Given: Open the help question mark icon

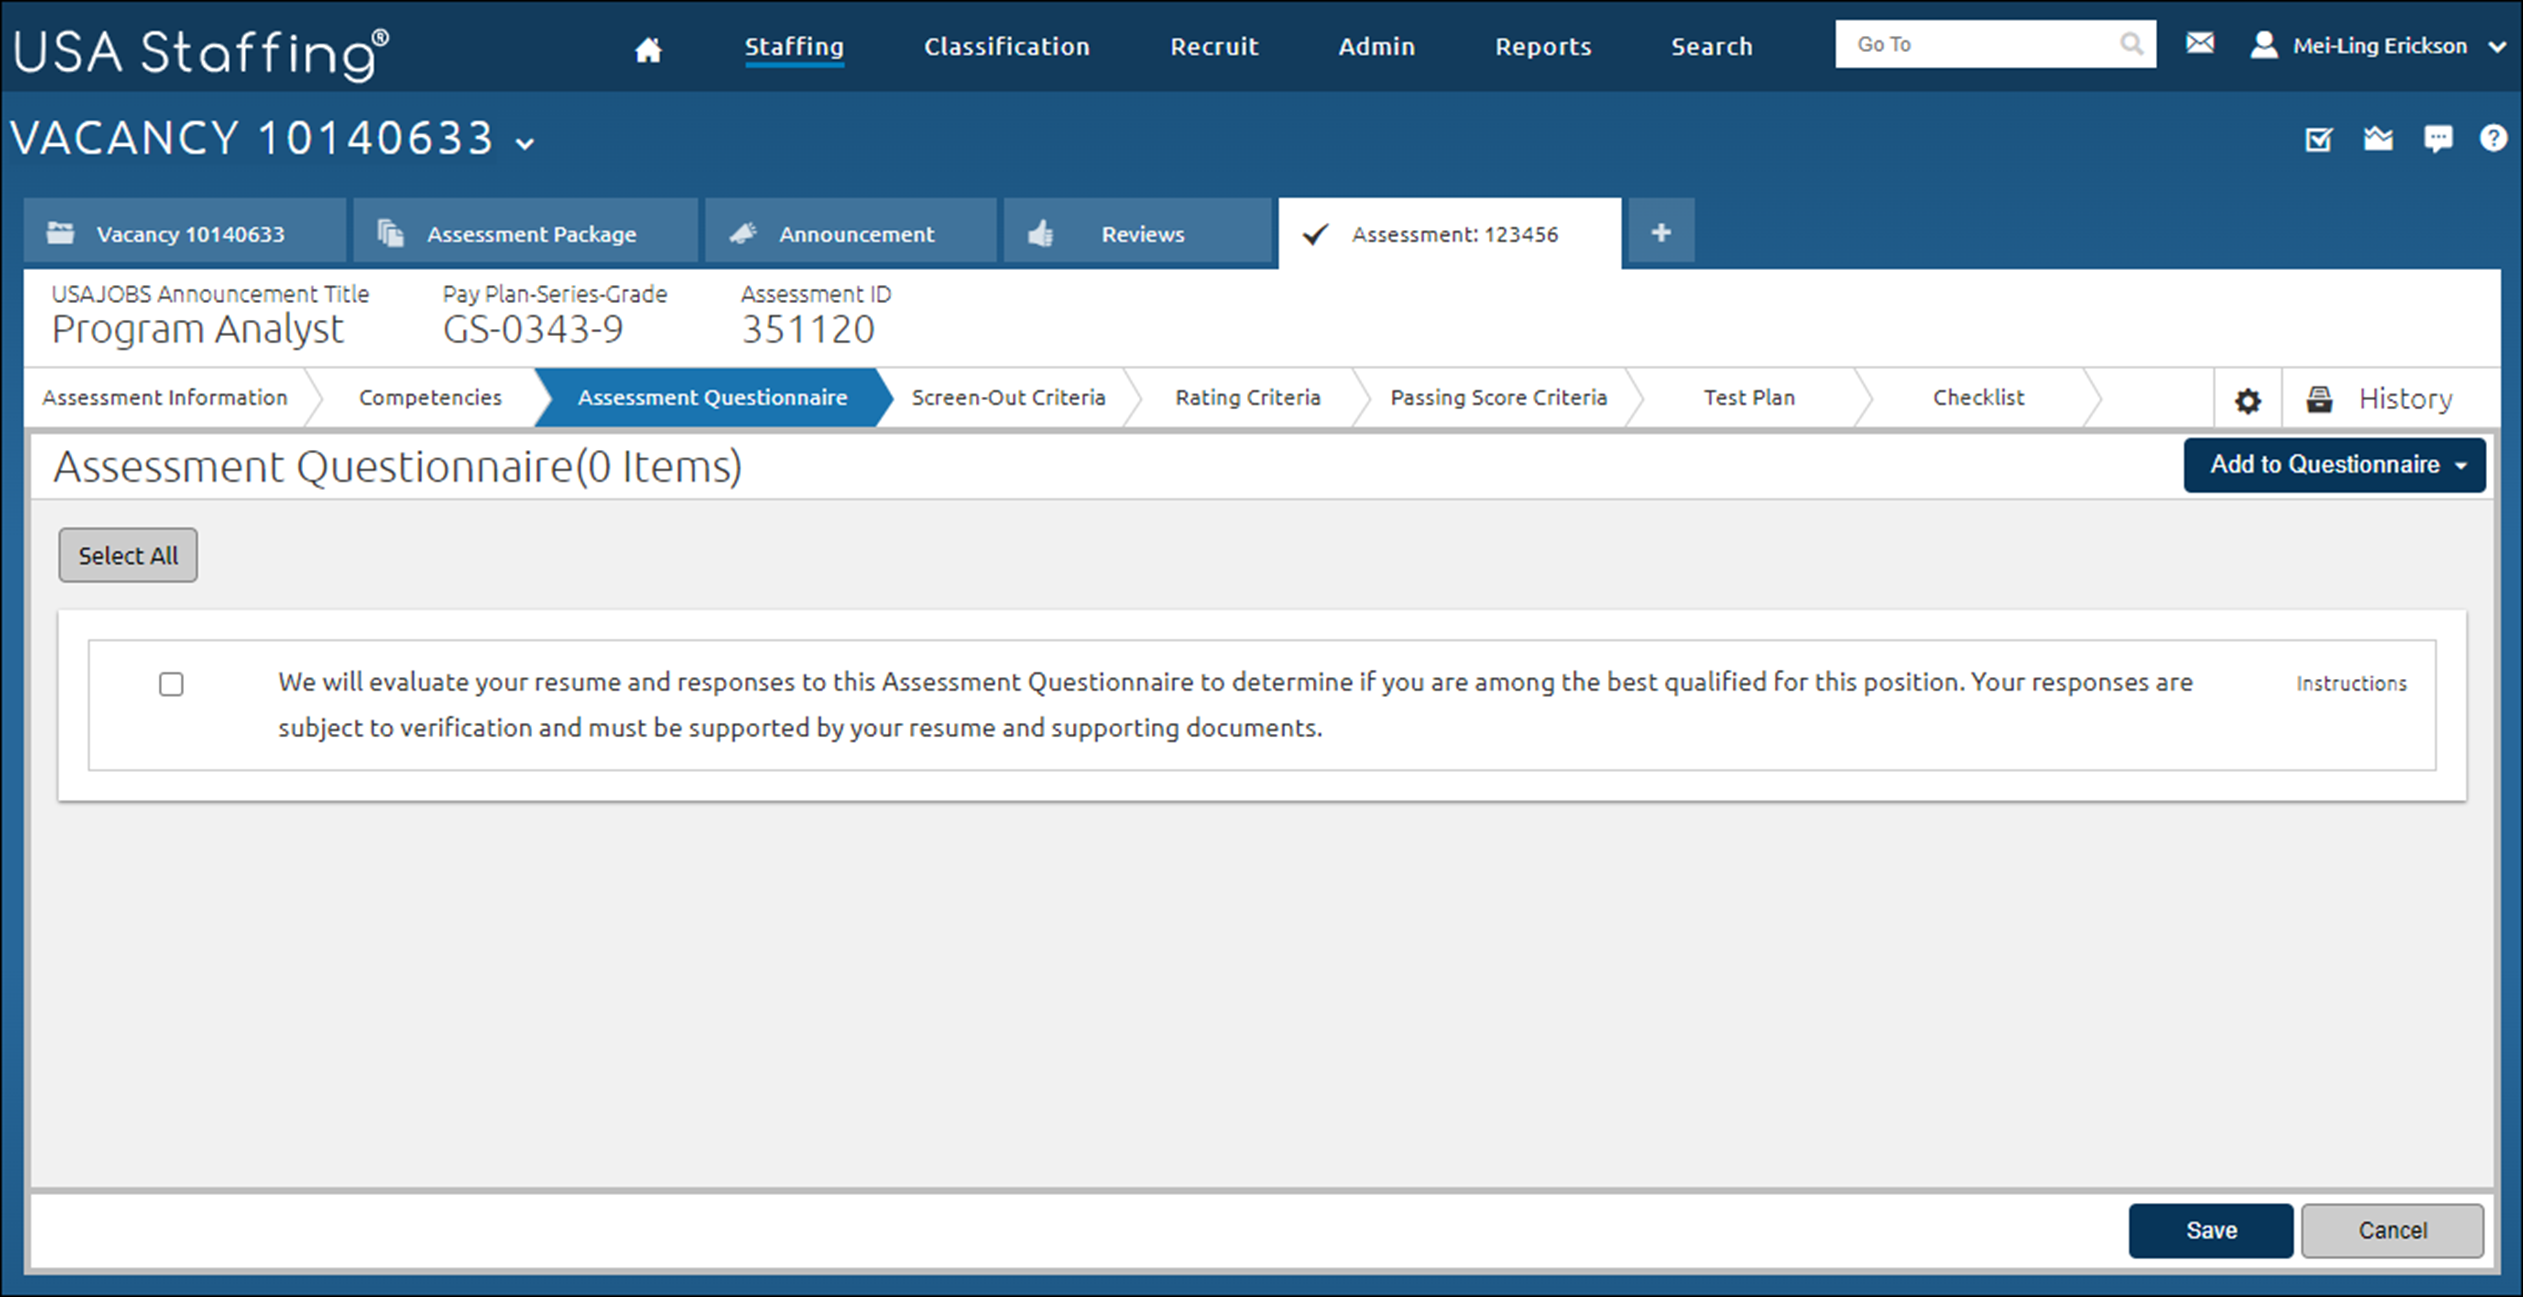Looking at the screenshot, I should 2493,138.
